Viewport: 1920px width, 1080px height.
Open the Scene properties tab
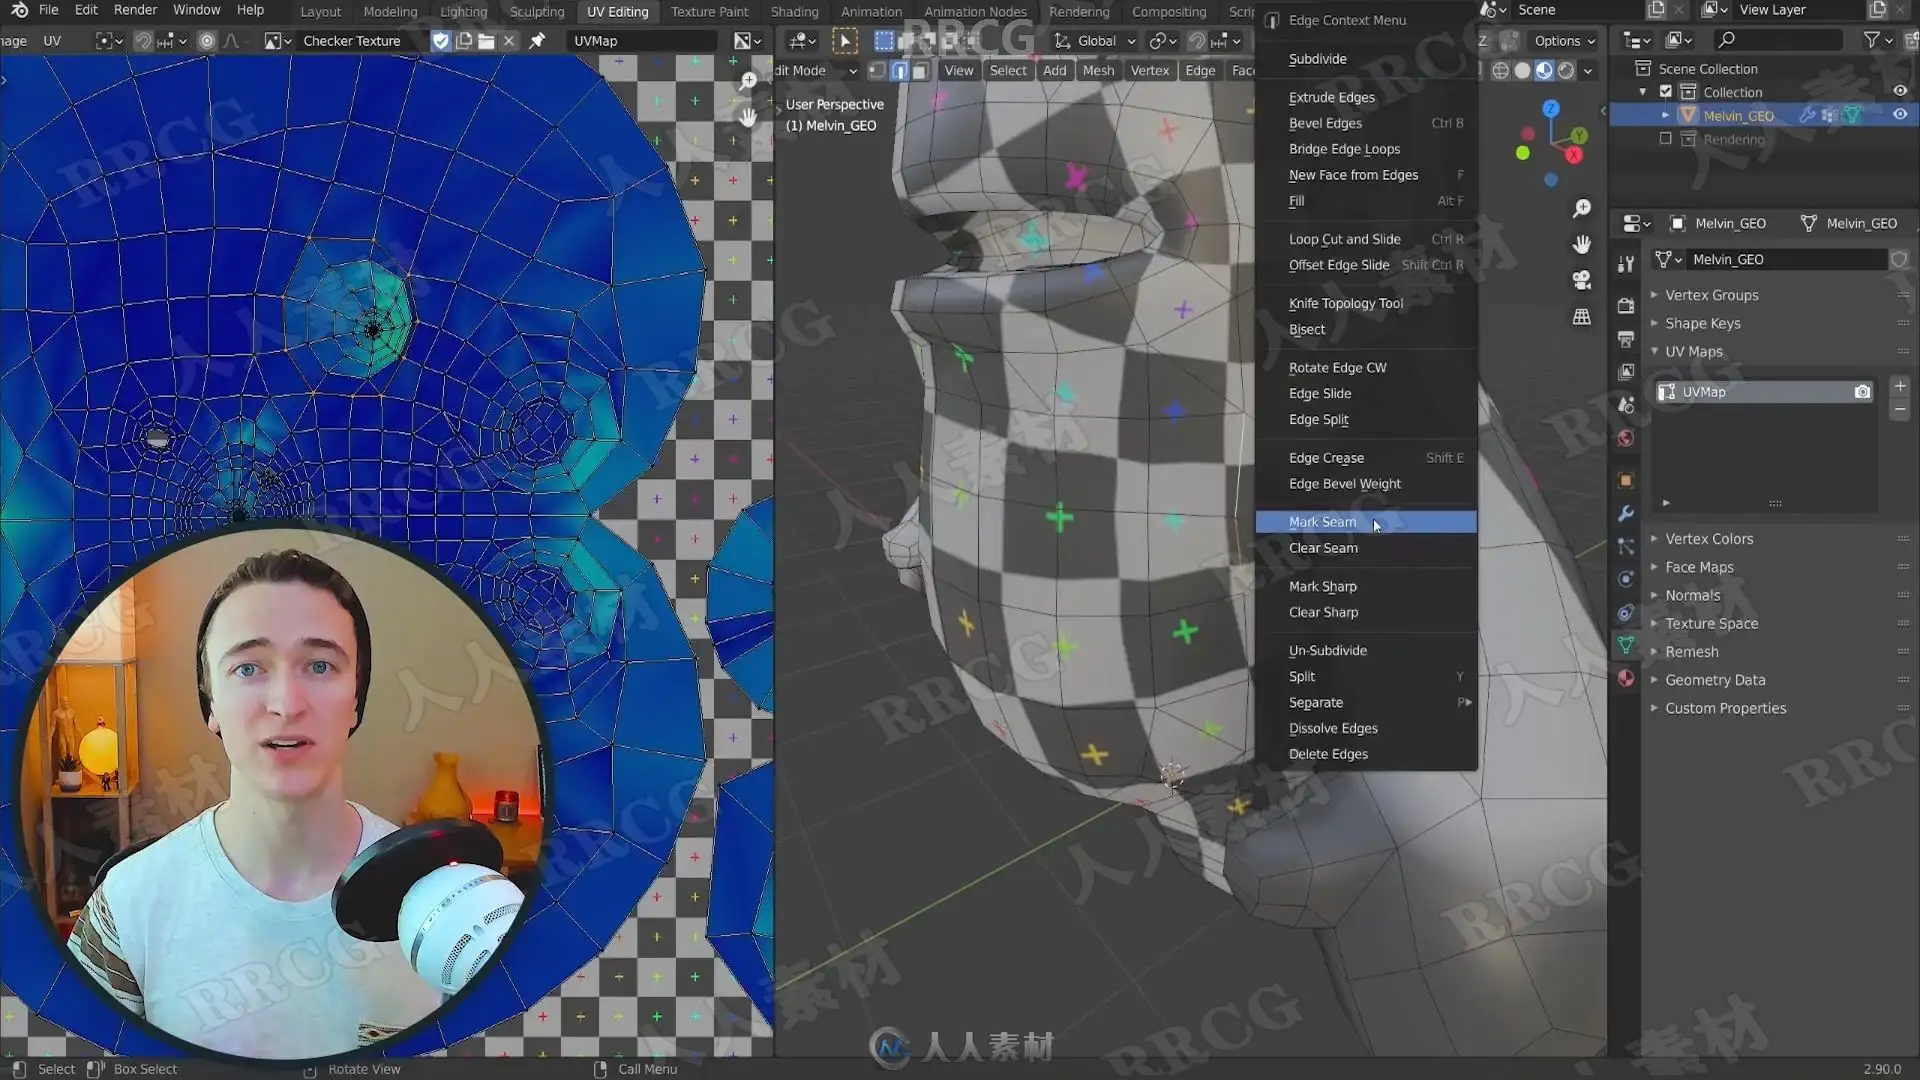pos(1626,405)
